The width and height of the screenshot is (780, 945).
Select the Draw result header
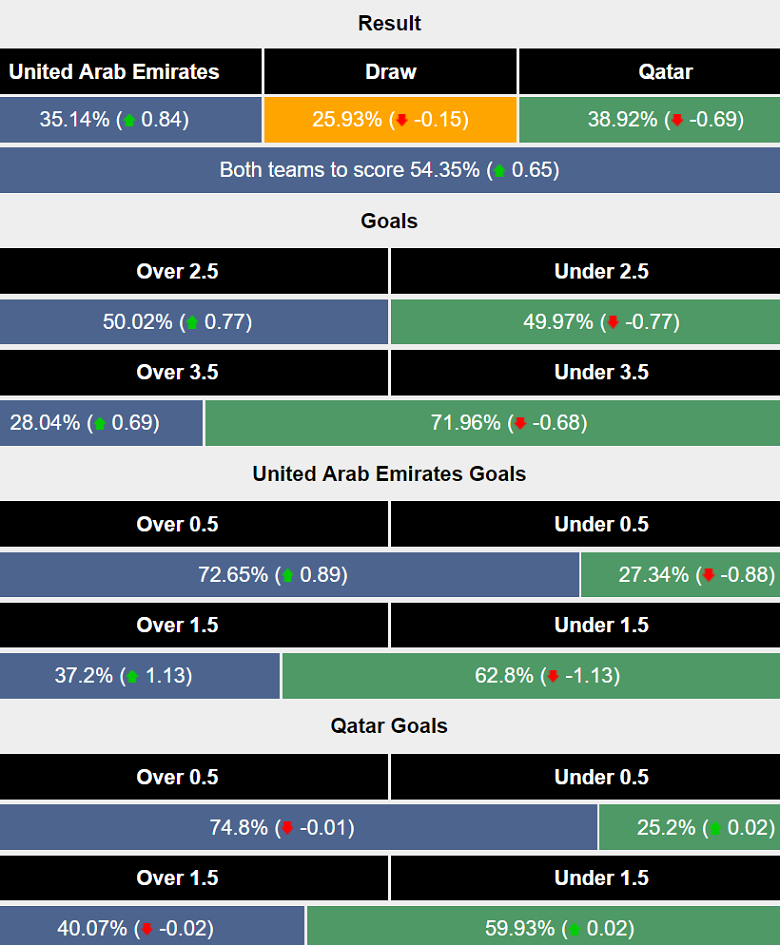coord(390,72)
